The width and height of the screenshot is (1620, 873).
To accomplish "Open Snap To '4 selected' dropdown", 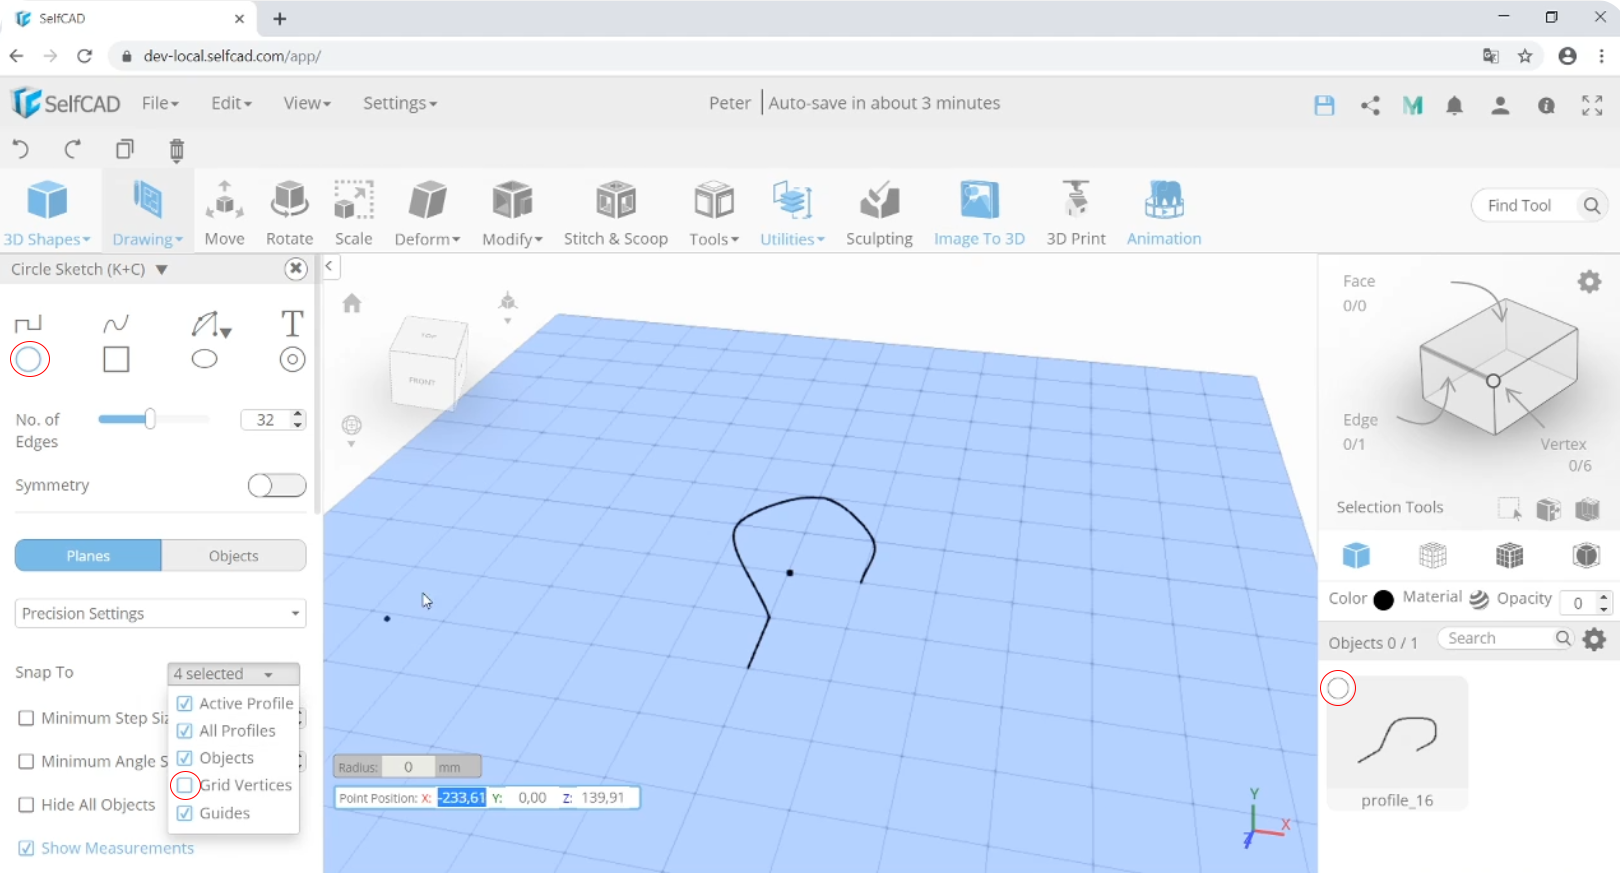I will [233, 674].
